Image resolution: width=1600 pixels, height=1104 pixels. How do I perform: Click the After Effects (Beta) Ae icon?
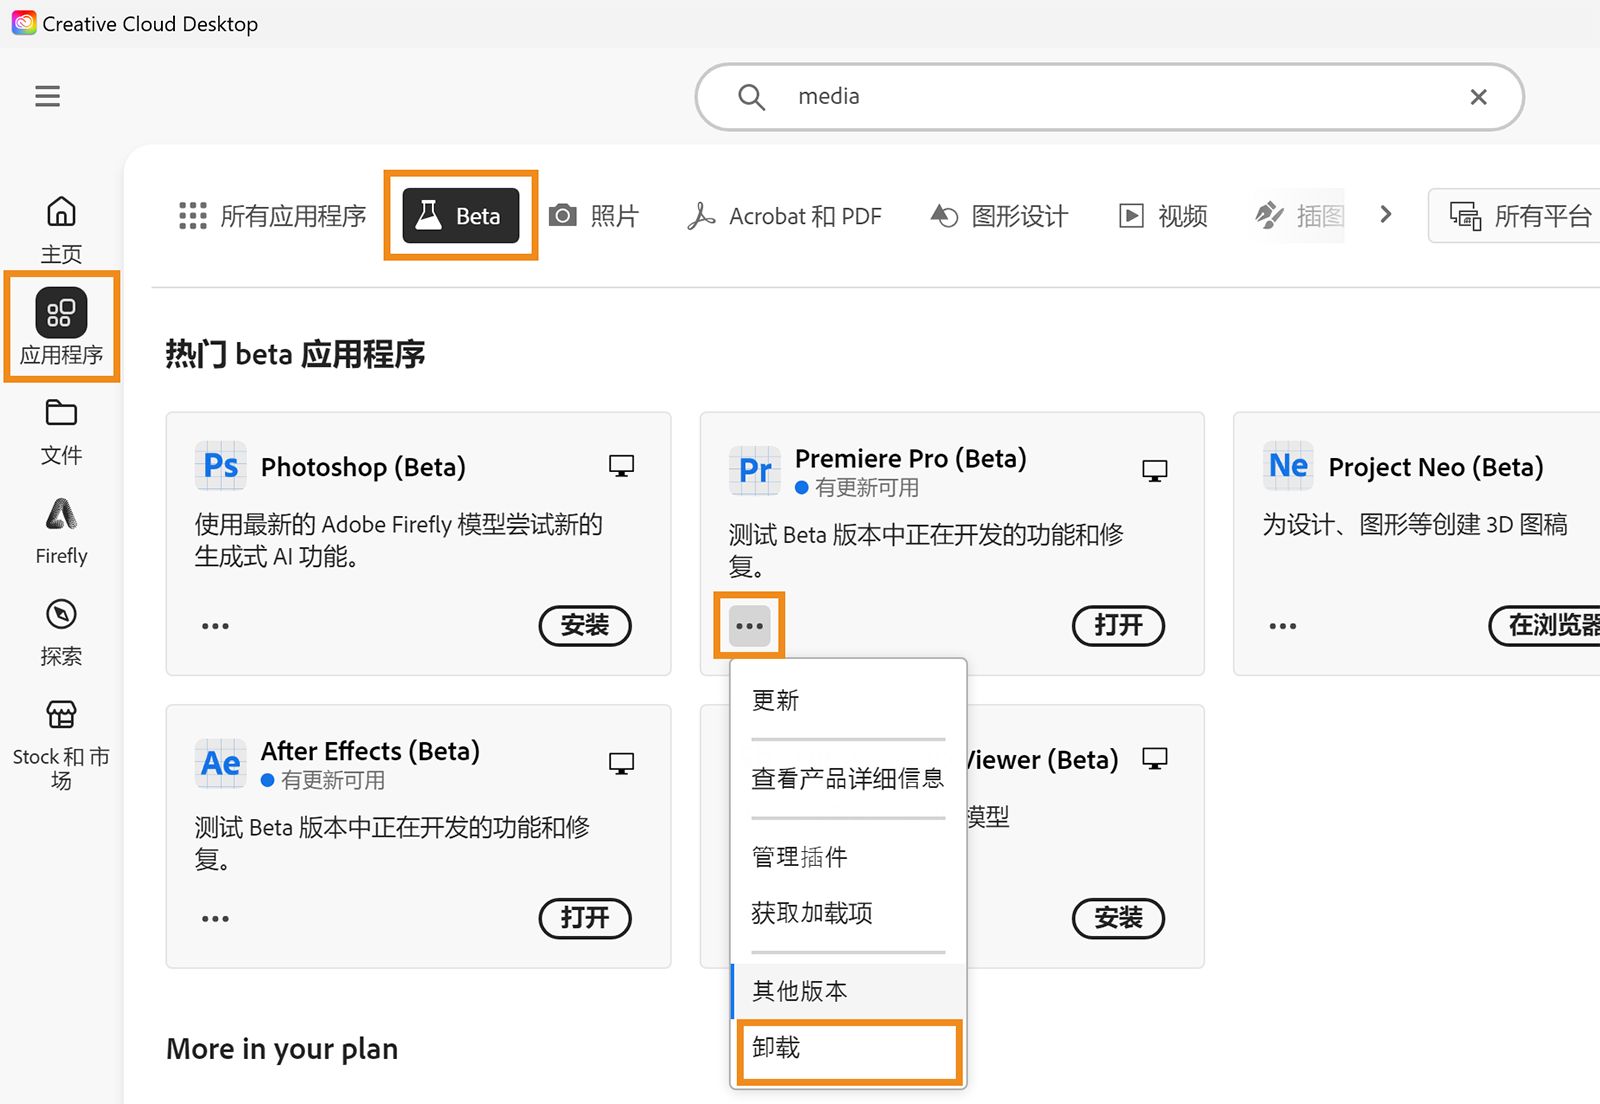pyautogui.click(x=221, y=763)
